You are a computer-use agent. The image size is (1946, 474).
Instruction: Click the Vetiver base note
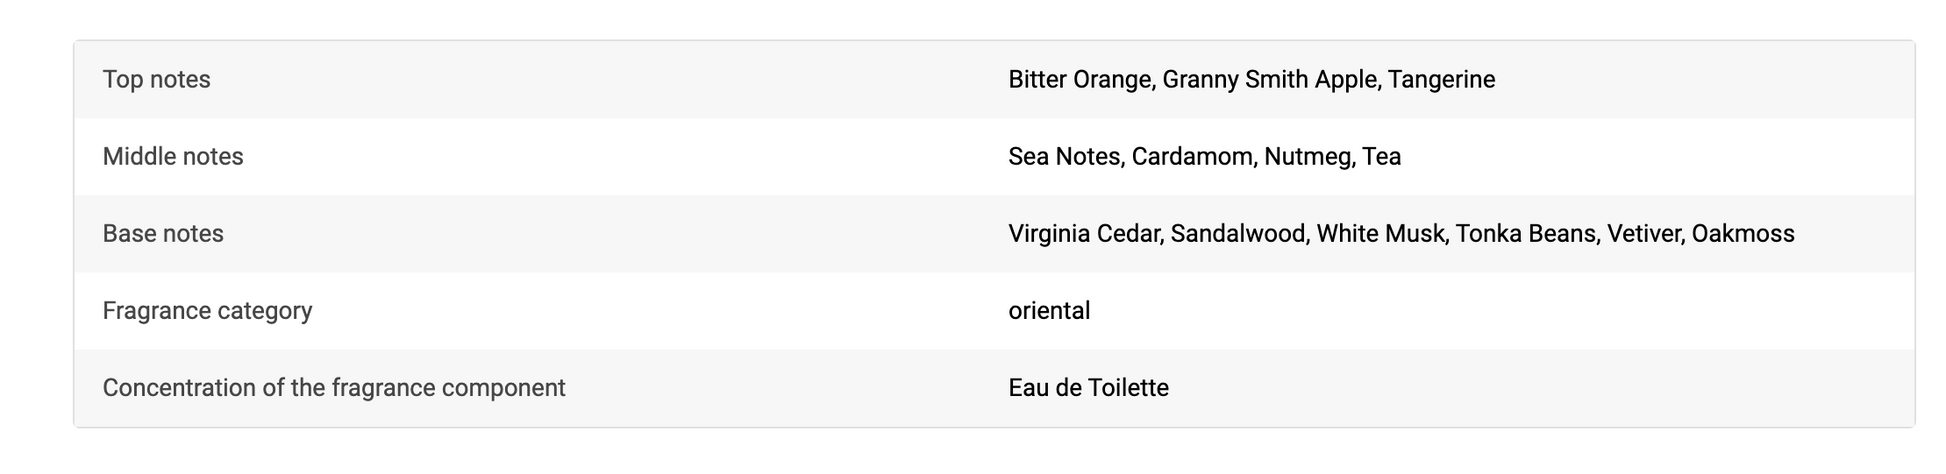[1643, 234]
